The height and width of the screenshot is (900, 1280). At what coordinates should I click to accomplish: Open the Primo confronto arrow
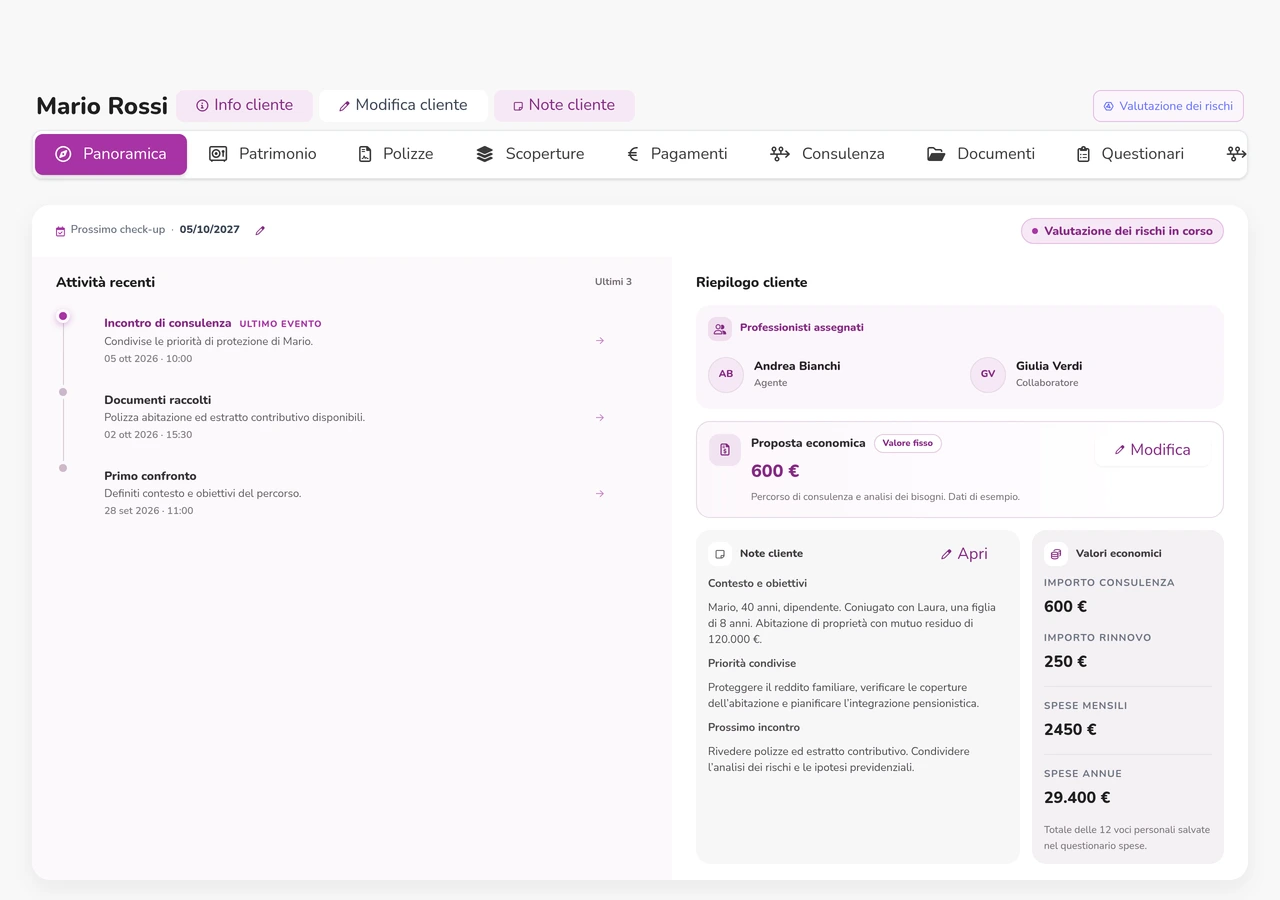[x=600, y=493]
